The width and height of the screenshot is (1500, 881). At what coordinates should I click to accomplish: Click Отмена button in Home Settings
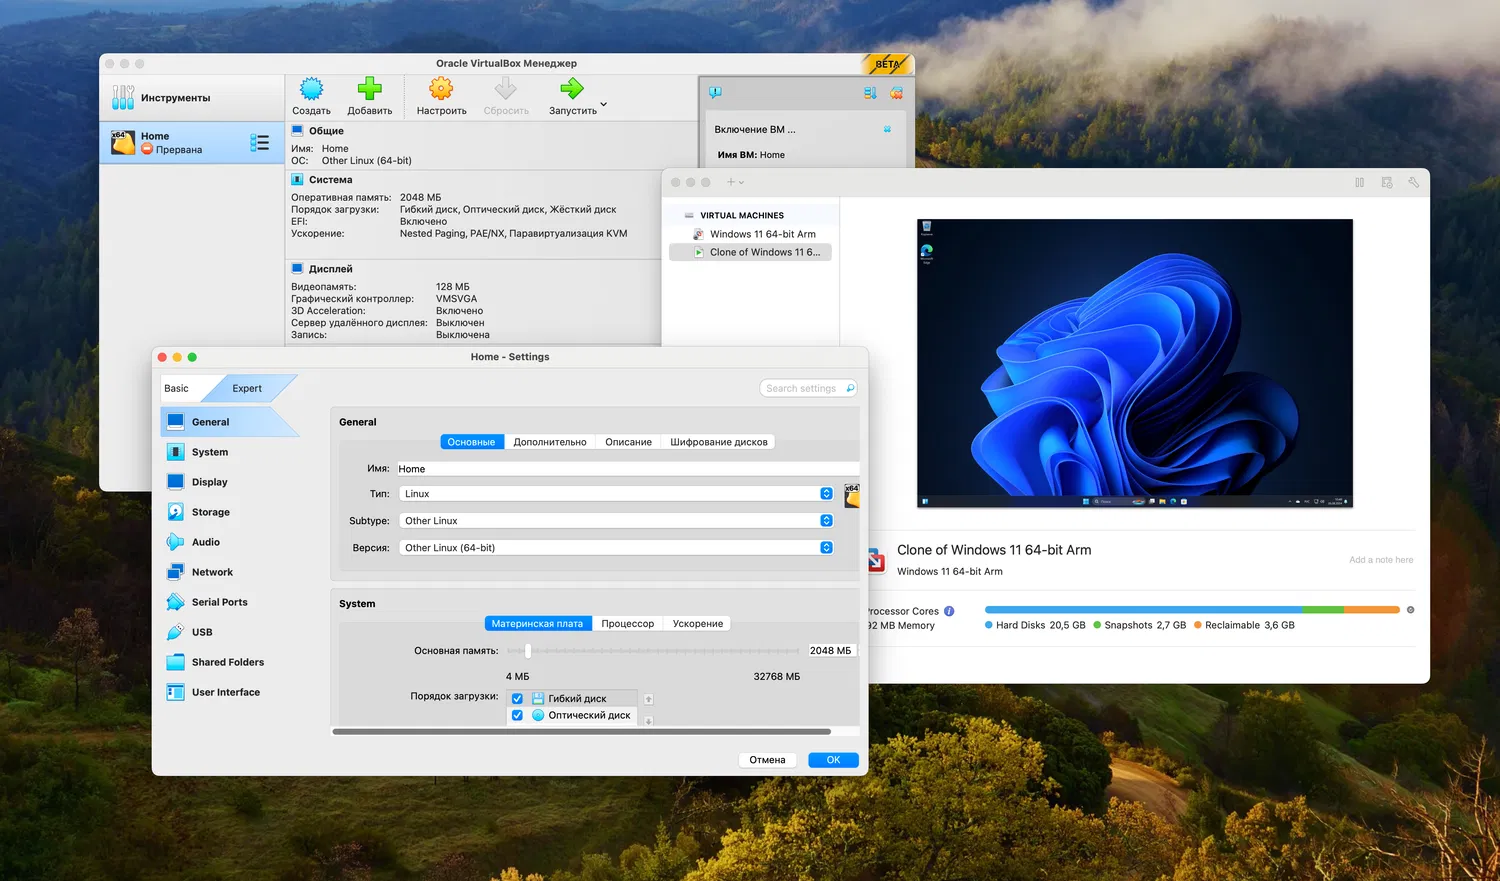pyautogui.click(x=768, y=760)
